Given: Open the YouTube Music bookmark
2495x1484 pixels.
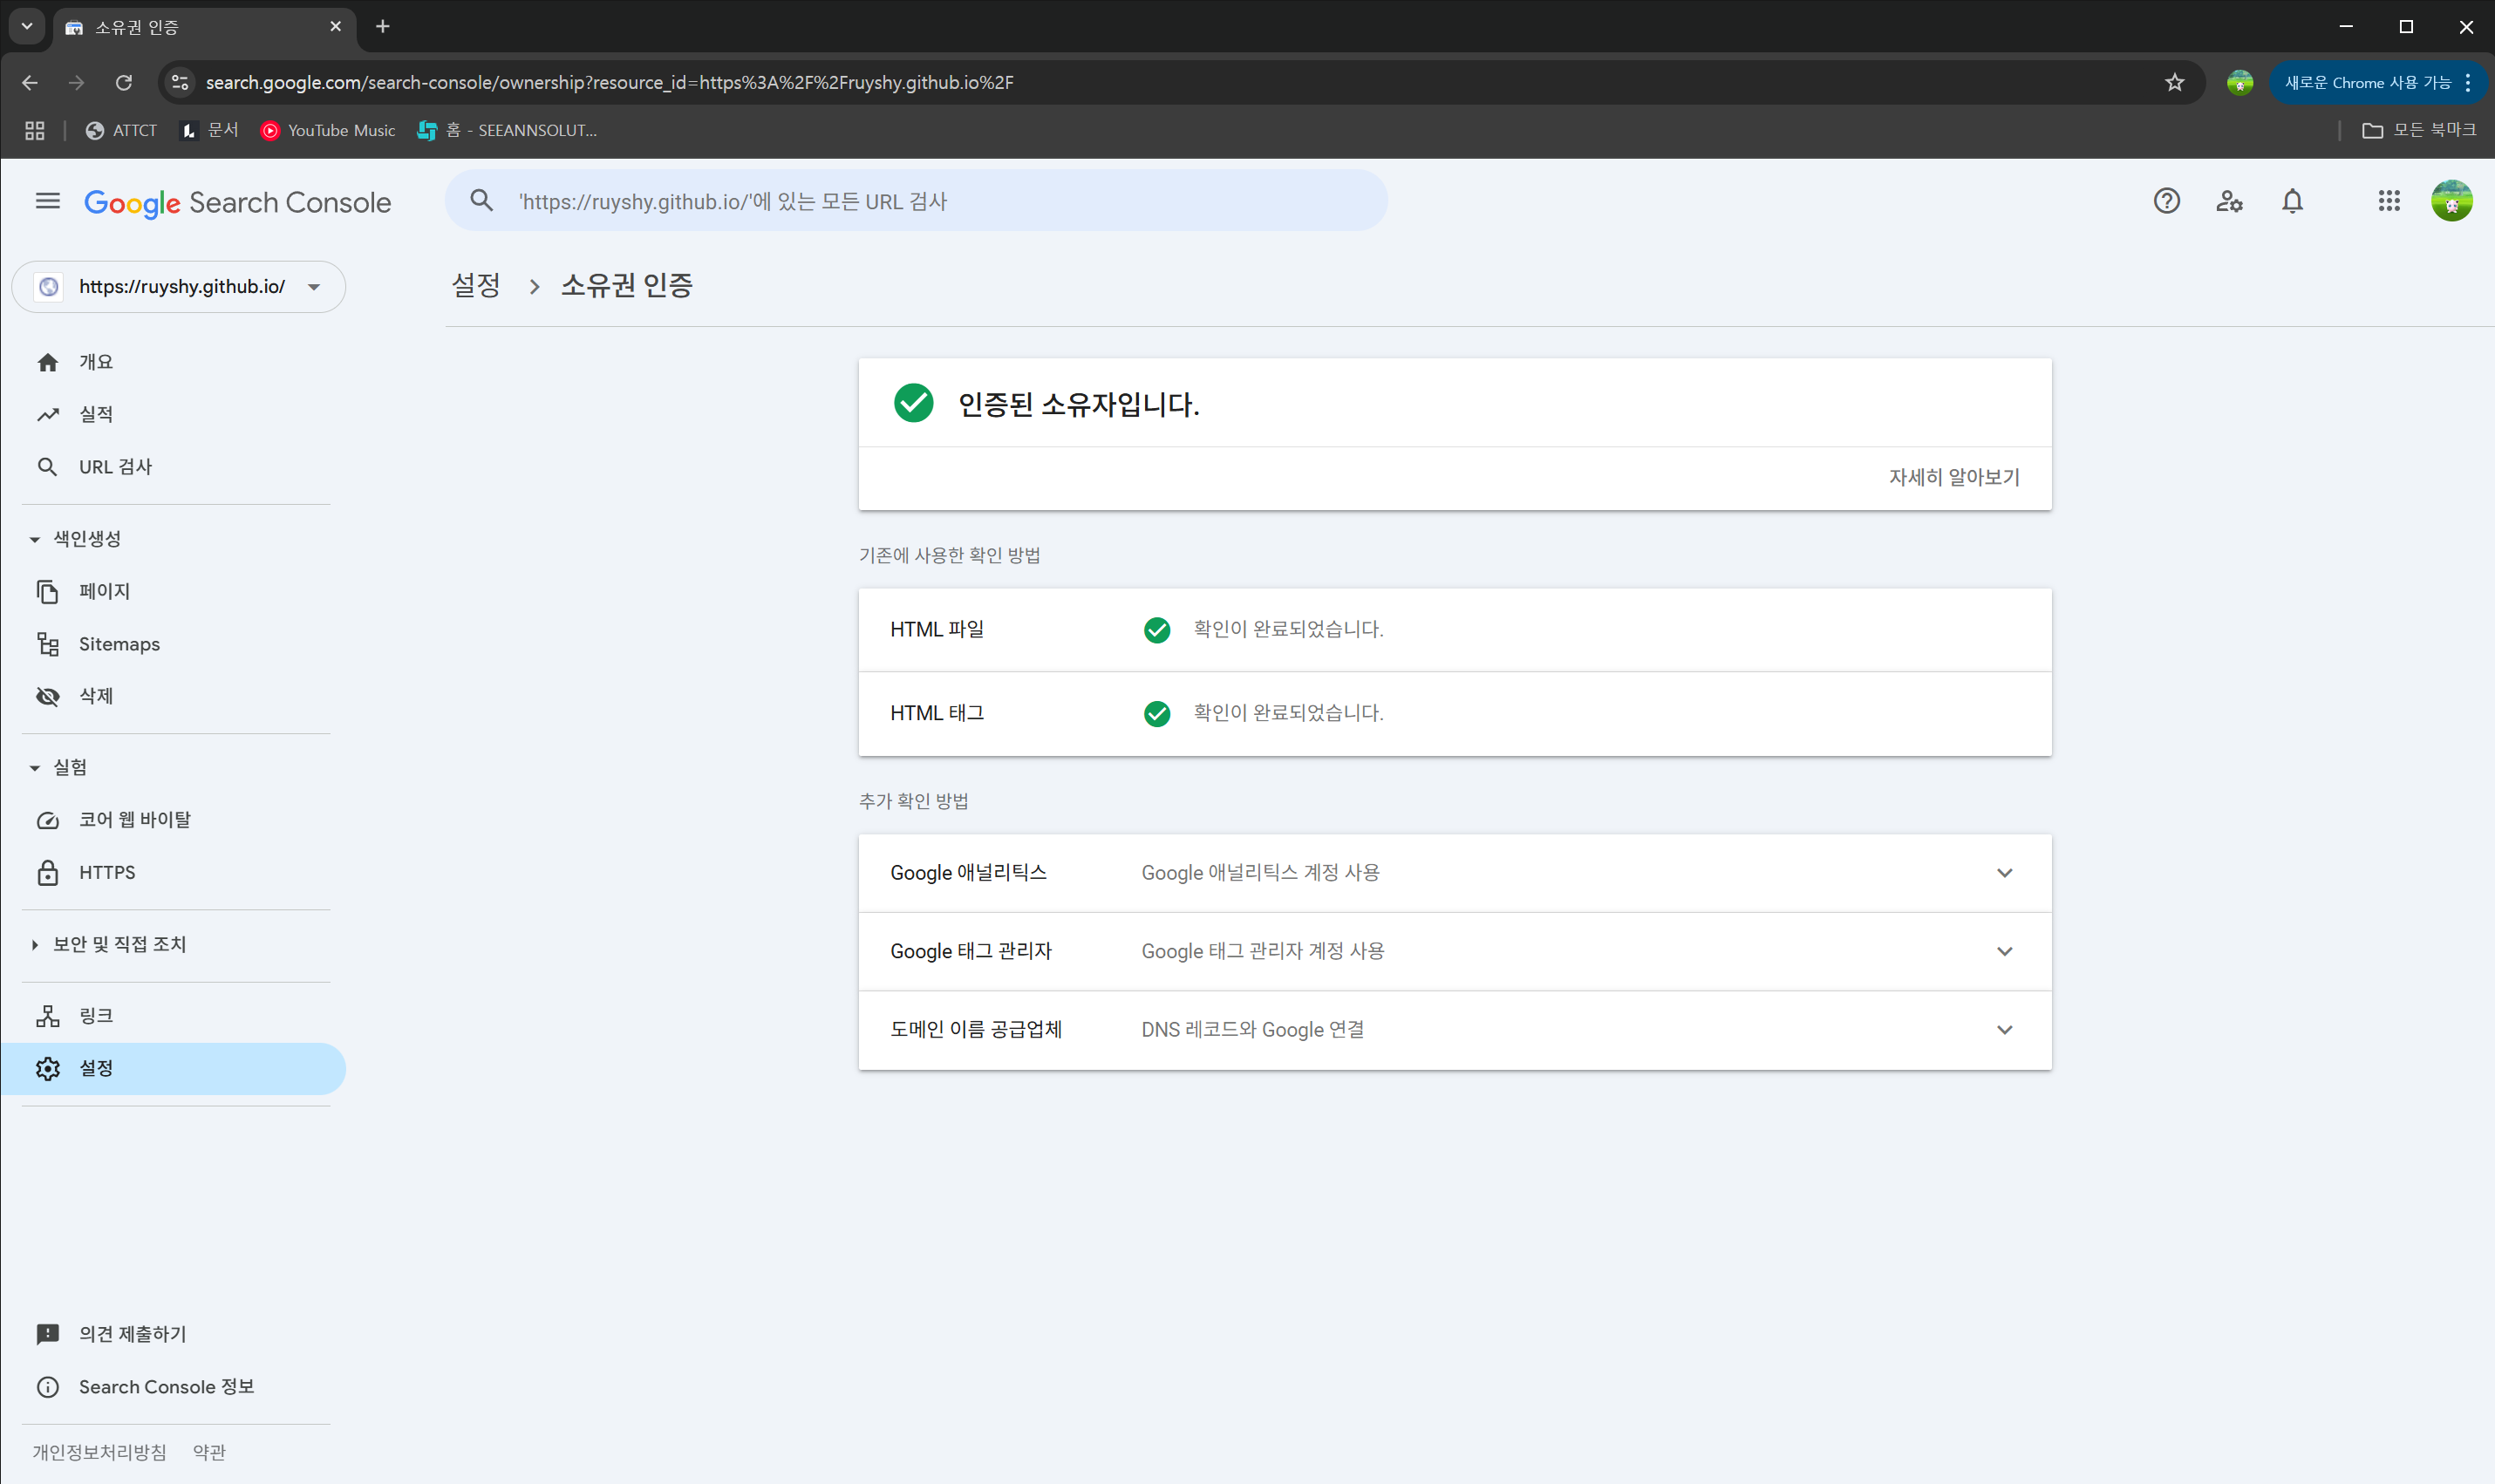Looking at the screenshot, I should pyautogui.click(x=328, y=130).
